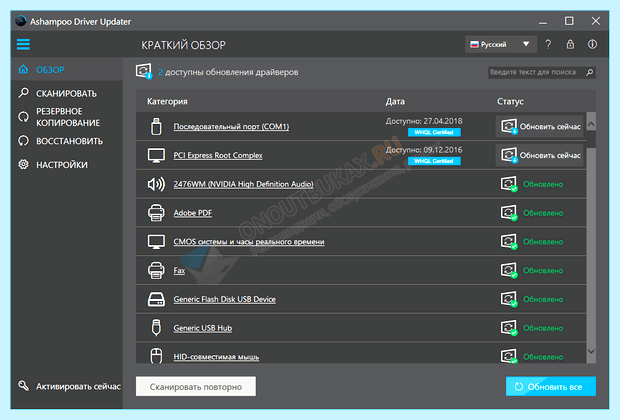This screenshot has width=620, height=420.
Task: Click WHQL Certified badge for COM1
Action: tap(434, 132)
